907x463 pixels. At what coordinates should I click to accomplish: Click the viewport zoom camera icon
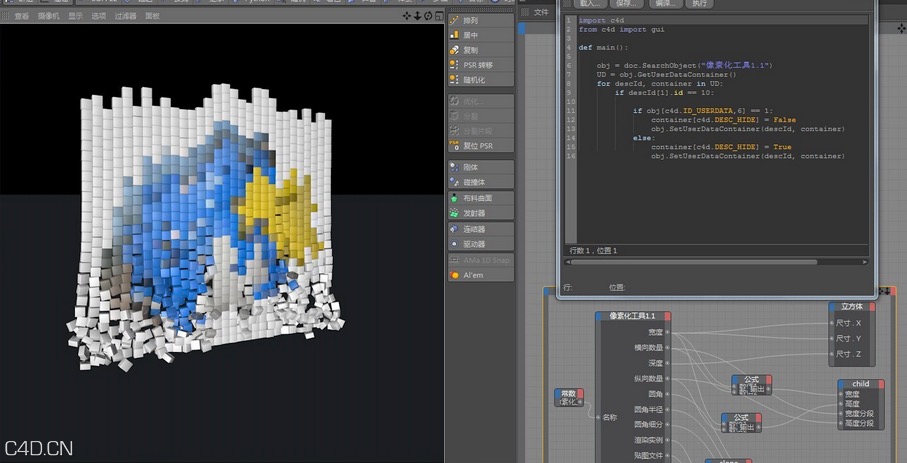418,16
